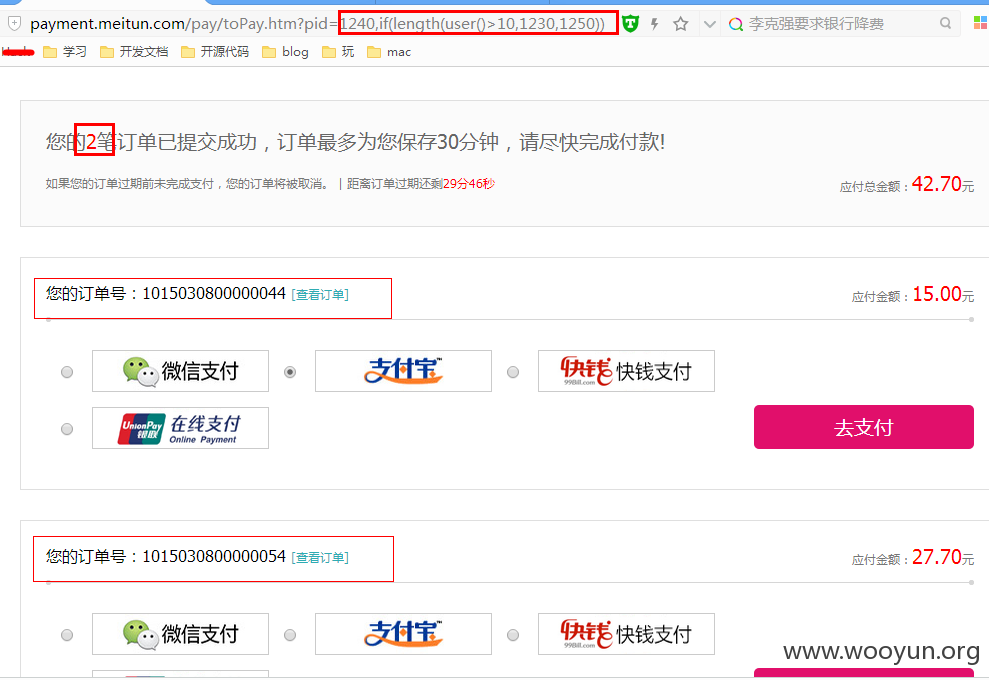Open the 开发文档 bookmarks folder
The image size is (989, 680).
(134, 52)
